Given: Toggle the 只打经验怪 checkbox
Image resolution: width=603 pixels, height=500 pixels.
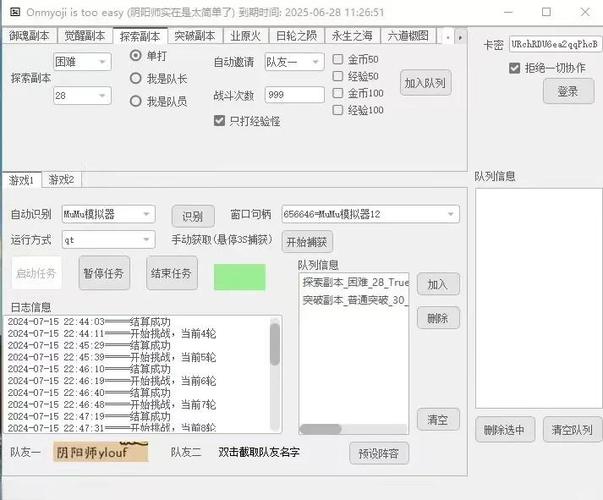Looking at the screenshot, I should coord(220,120).
